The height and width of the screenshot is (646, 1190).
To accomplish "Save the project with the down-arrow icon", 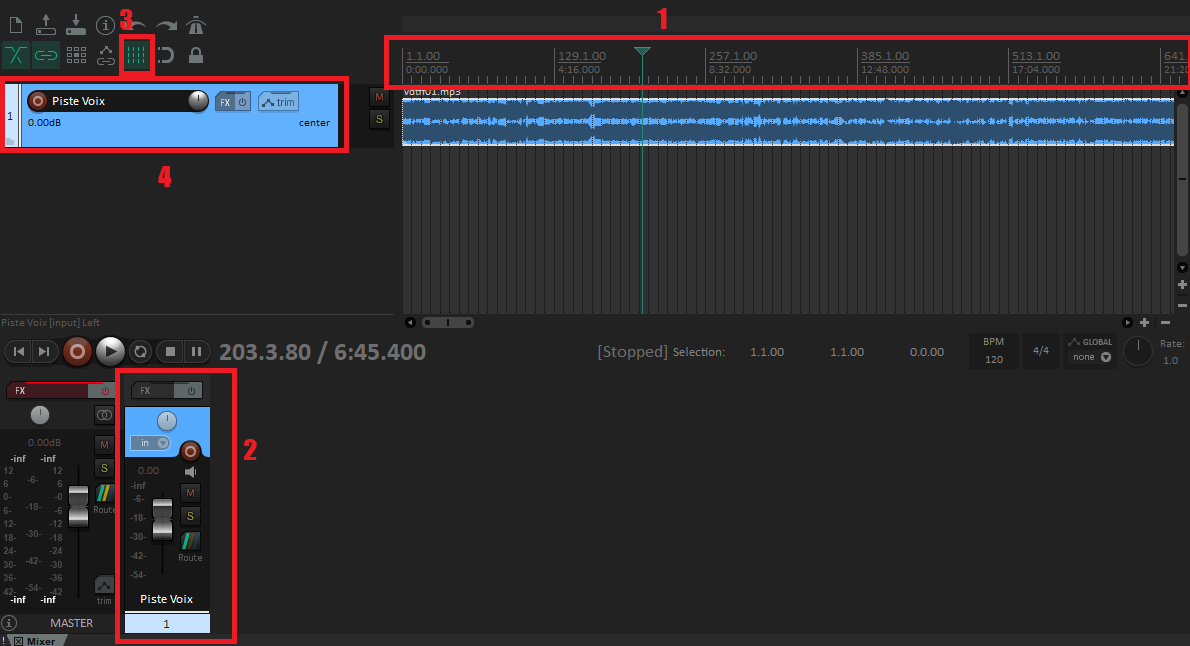I will (76, 25).
